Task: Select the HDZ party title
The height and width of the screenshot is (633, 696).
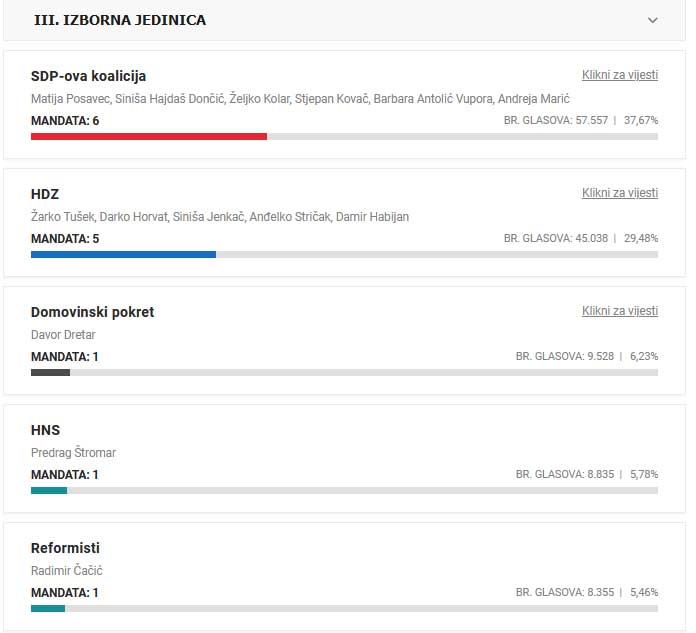Action: click(45, 194)
